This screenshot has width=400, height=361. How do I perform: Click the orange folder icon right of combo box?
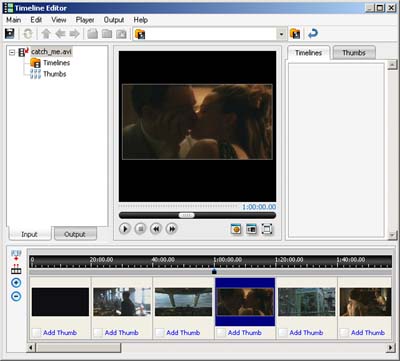pos(295,34)
